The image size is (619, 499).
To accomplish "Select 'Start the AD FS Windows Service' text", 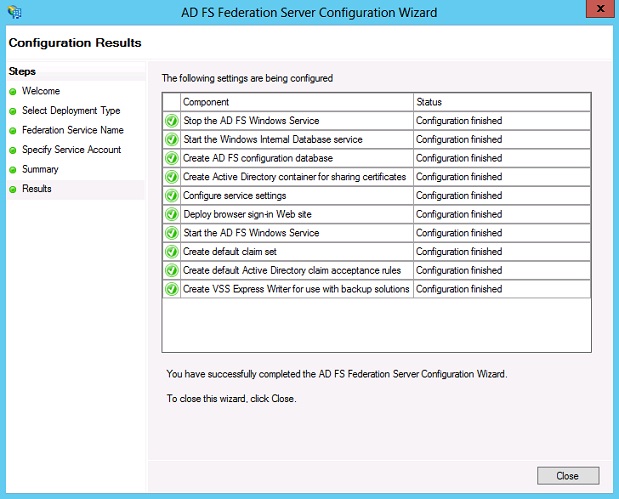I will pyautogui.click(x=251, y=233).
